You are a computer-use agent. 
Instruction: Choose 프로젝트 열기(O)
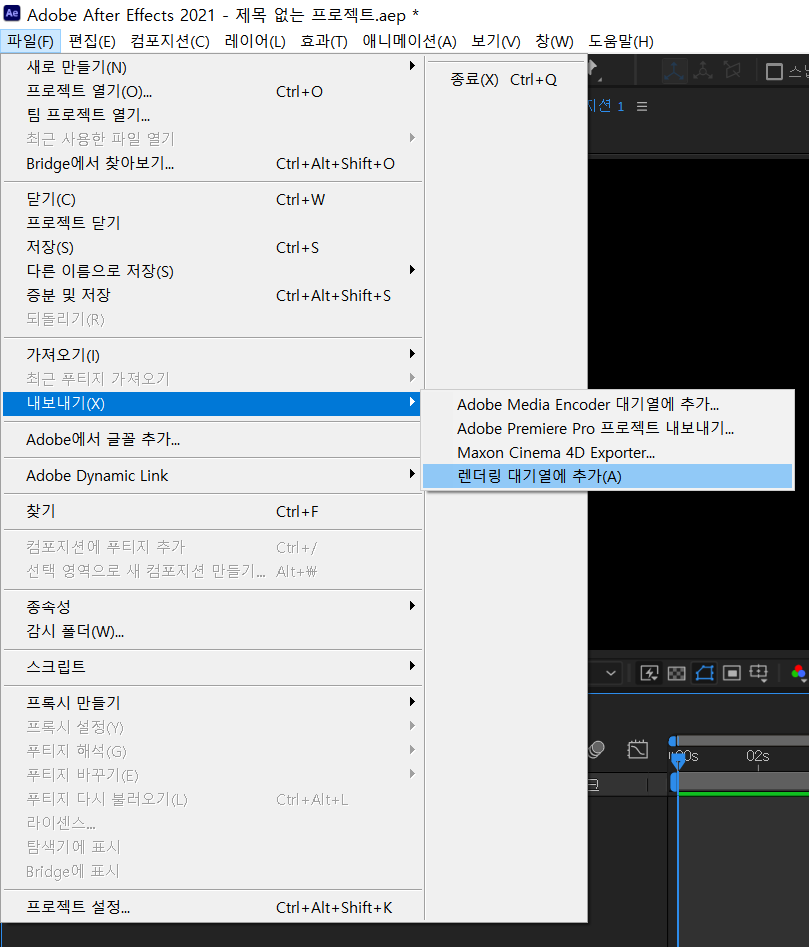pos(213,91)
